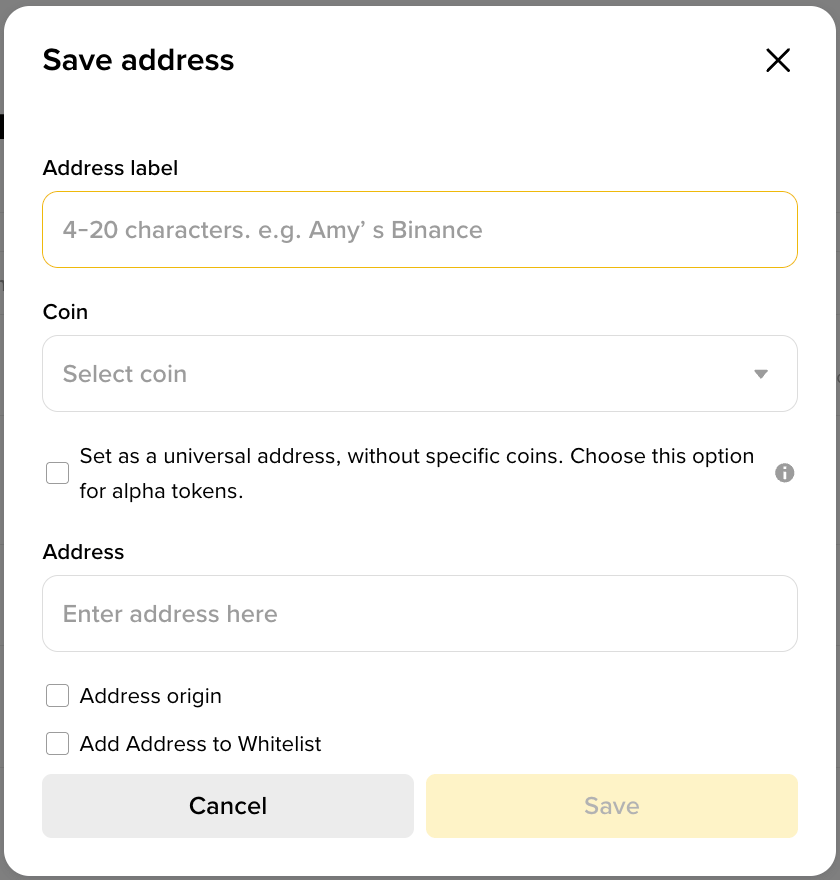Expand the Coin dropdown arrow
Viewport: 840px width, 880px height.
[761, 374]
